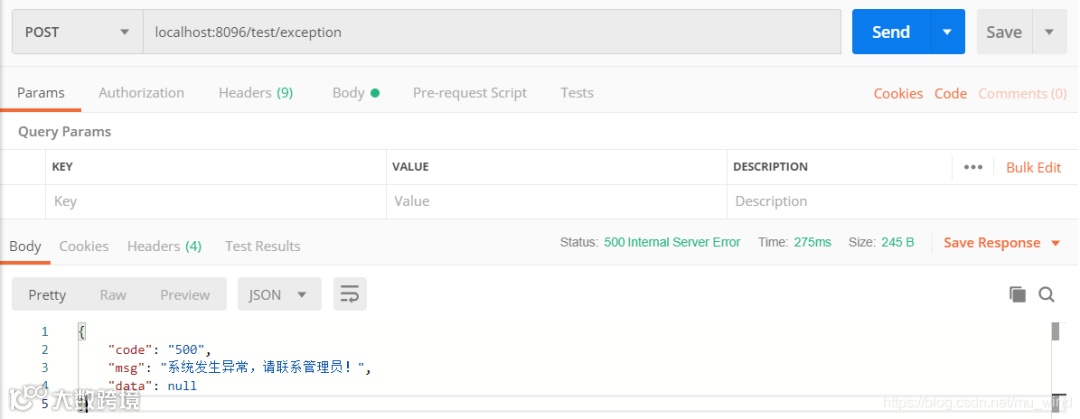Switch to the Authorization tab
1080x419 pixels.
[141, 93]
